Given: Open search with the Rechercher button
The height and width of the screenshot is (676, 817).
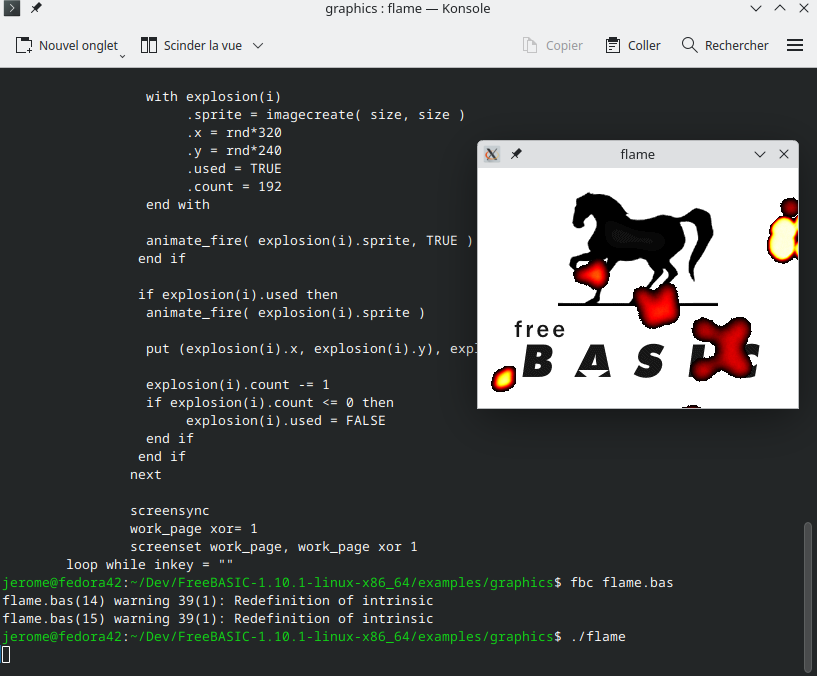Looking at the screenshot, I should 725,45.
